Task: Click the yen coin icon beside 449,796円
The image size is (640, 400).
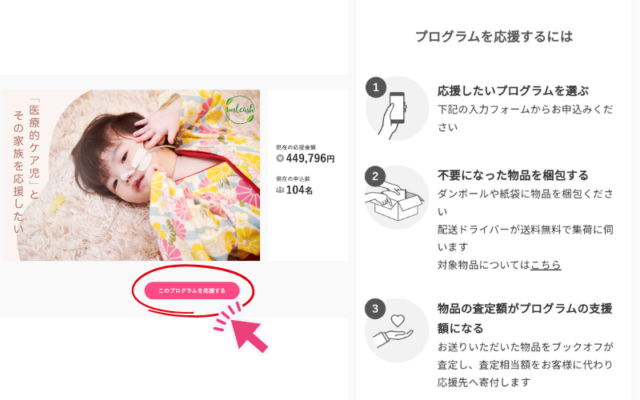Action: click(280, 158)
